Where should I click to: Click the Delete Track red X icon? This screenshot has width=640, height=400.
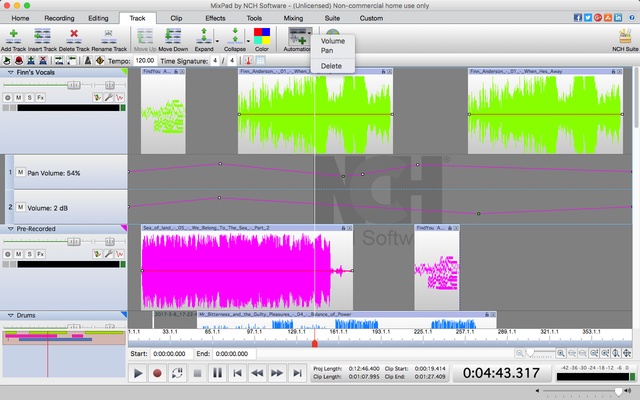(74, 36)
